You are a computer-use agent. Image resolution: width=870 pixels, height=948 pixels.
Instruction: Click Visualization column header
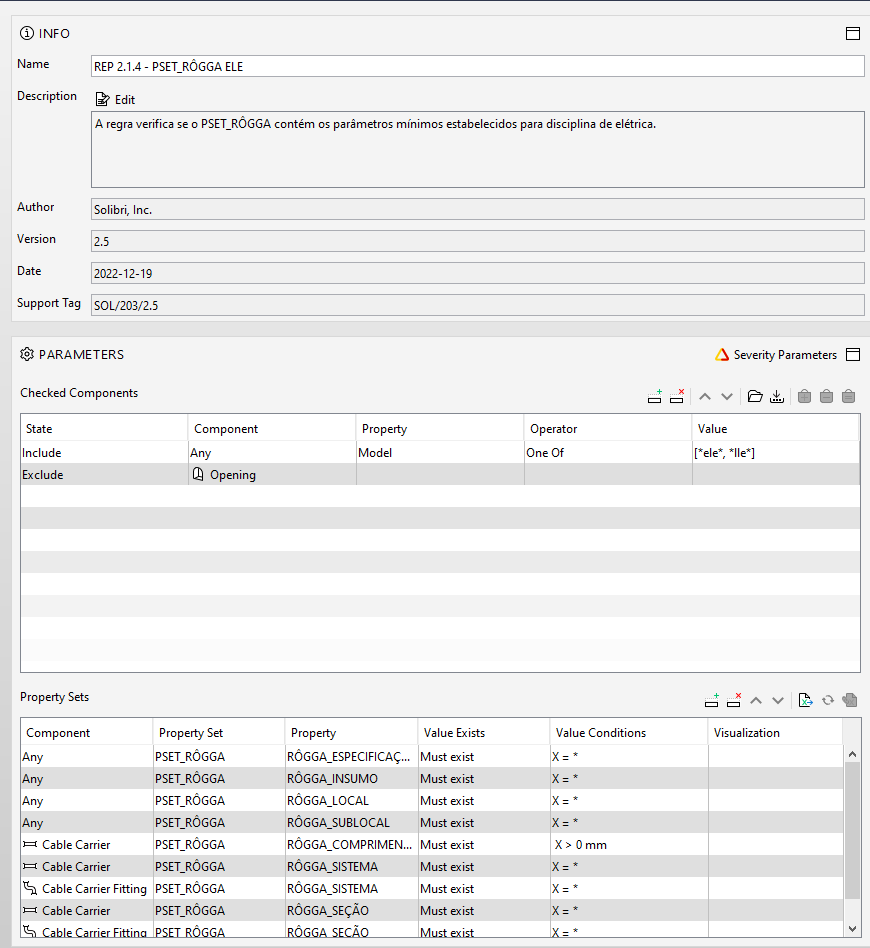pyautogui.click(x=775, y=733)
